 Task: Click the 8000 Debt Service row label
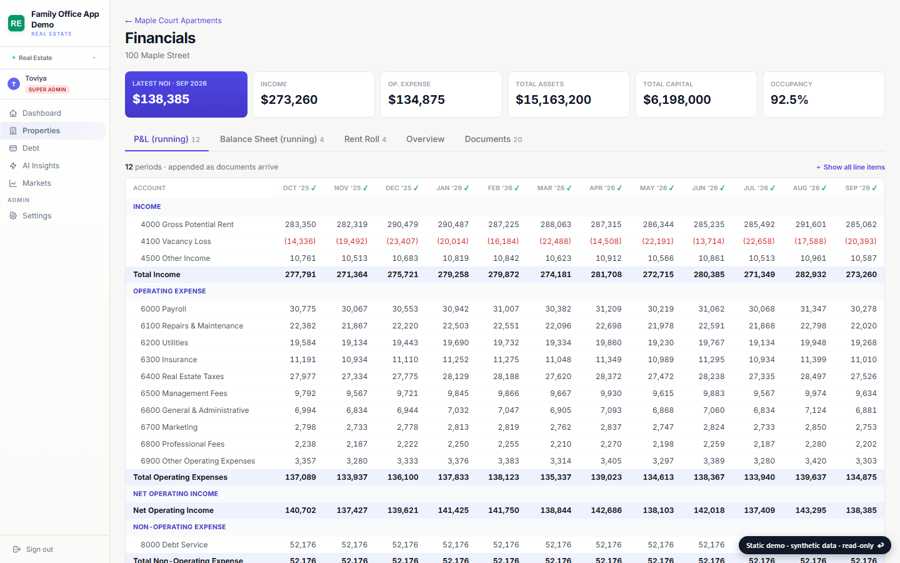tap(174, 545)
